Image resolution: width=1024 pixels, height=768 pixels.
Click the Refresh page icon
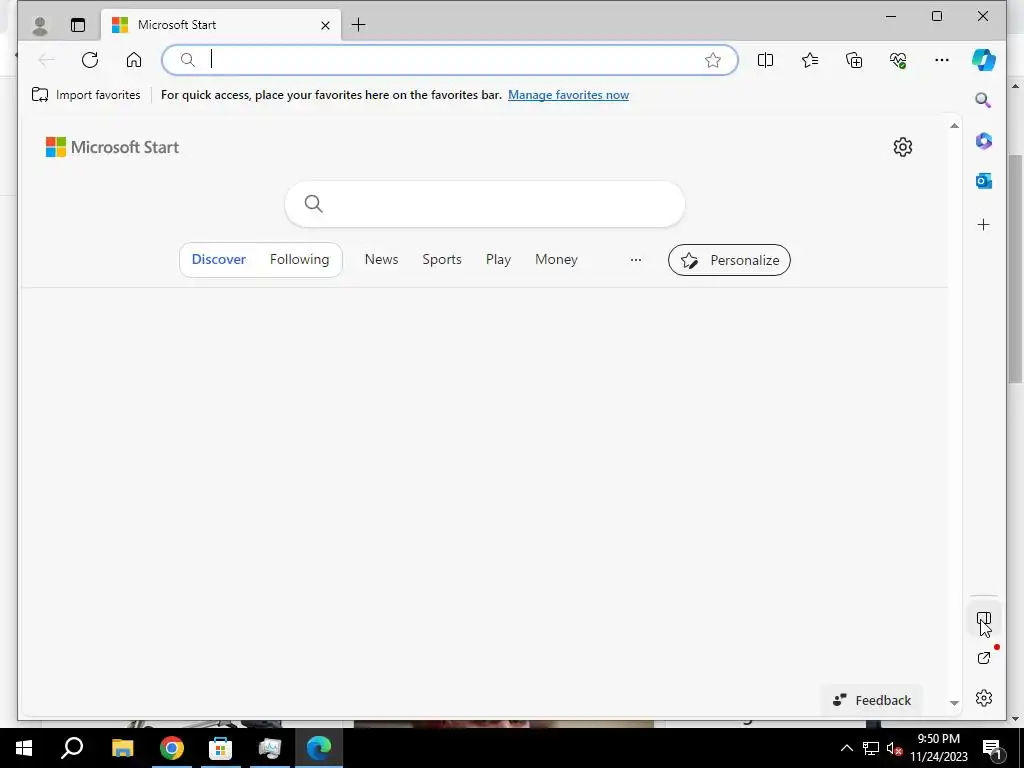click(90, 60)
